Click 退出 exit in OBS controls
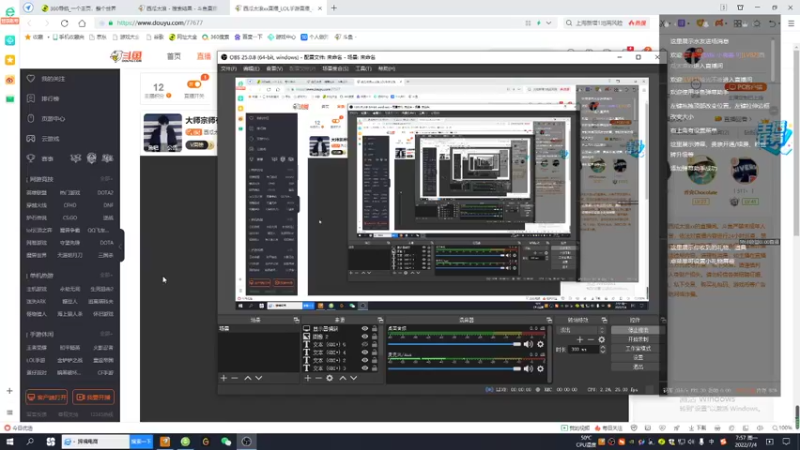Screen dimensions: 800x450 [x=638, y=367]
